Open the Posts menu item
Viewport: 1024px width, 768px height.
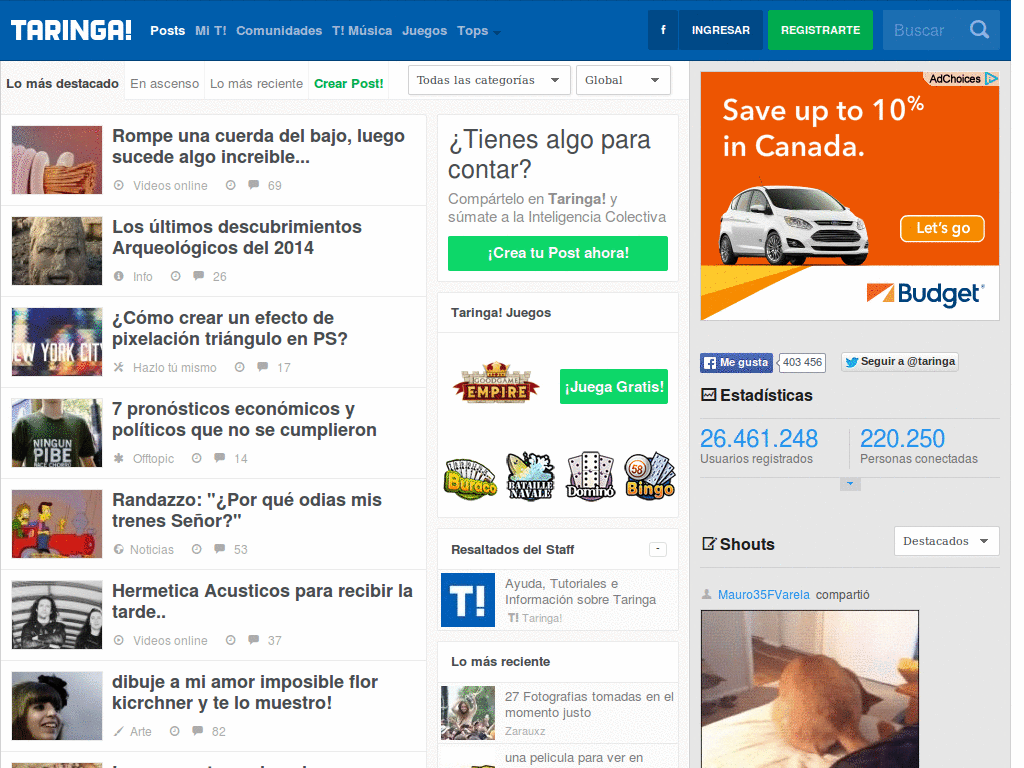(168, 31)
